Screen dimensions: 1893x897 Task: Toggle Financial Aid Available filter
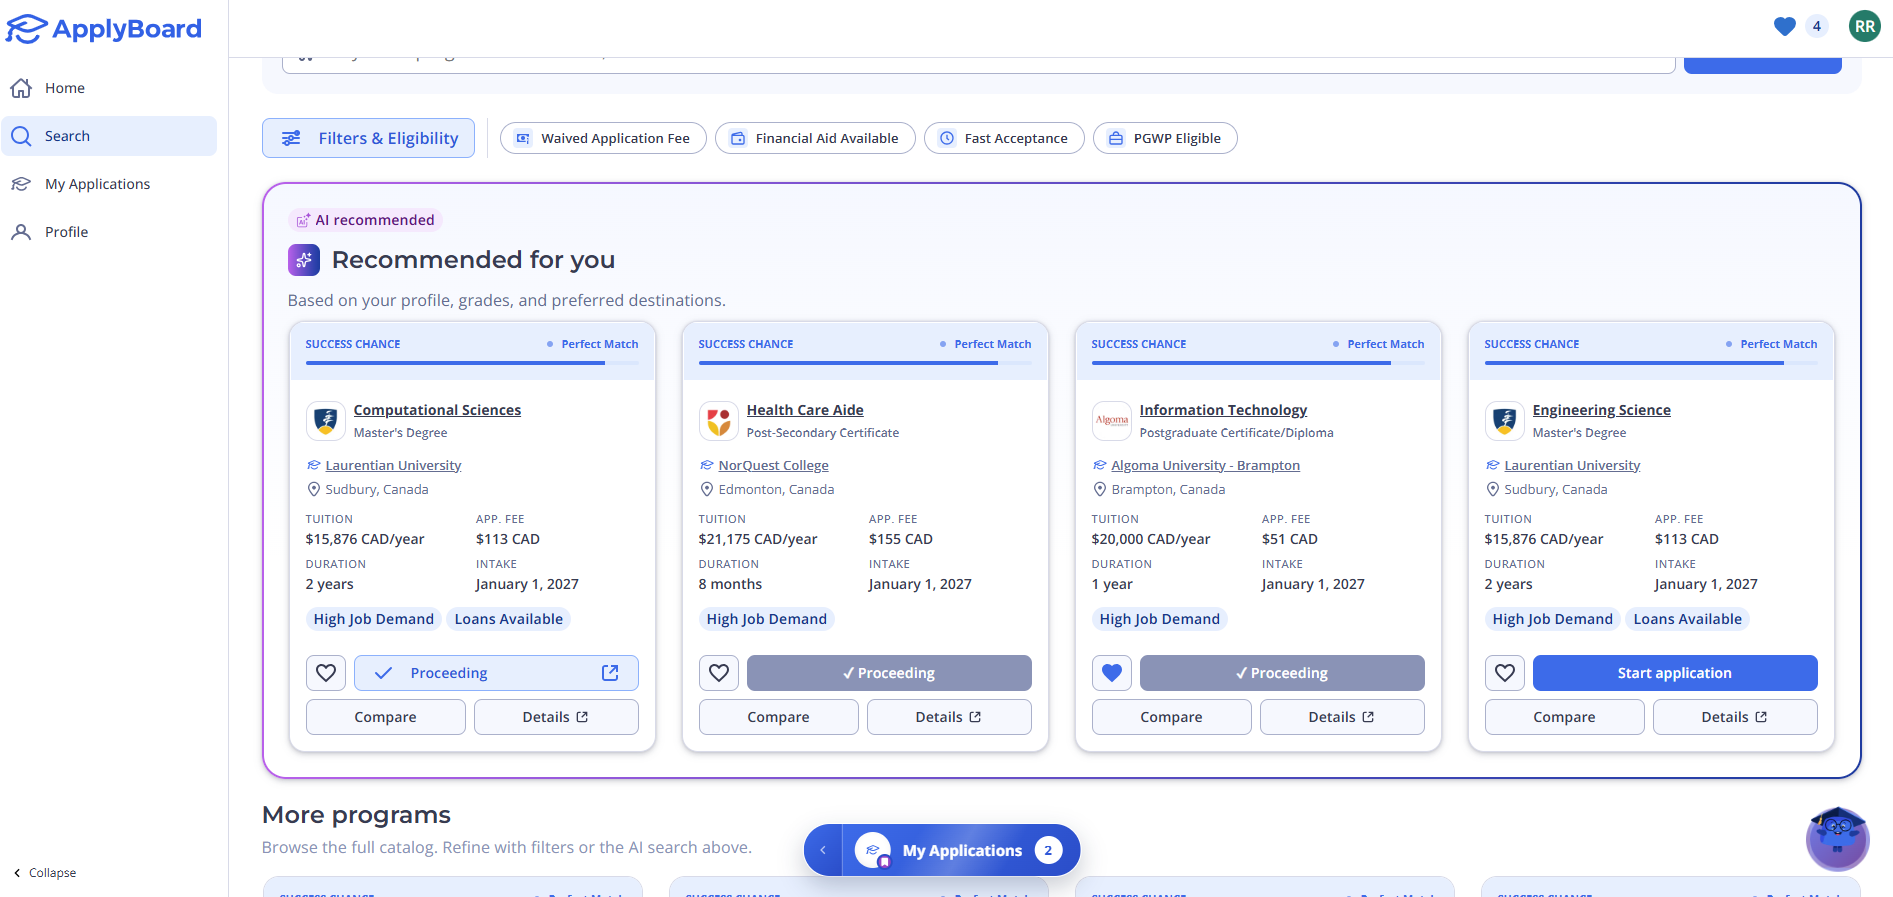click(x=815, y=138)
